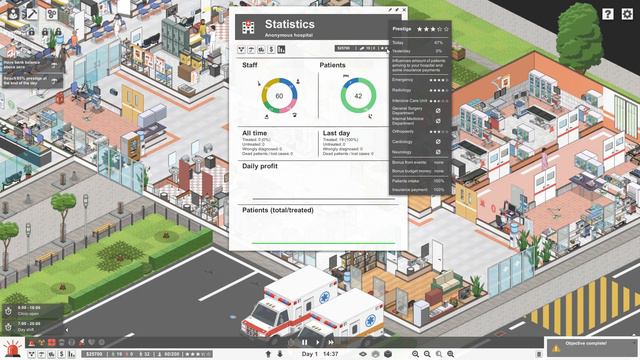This screenshot has width=640, height=360.
Task: Click the Cardiology row in Prestige tooltip
Action: point(420,142)
